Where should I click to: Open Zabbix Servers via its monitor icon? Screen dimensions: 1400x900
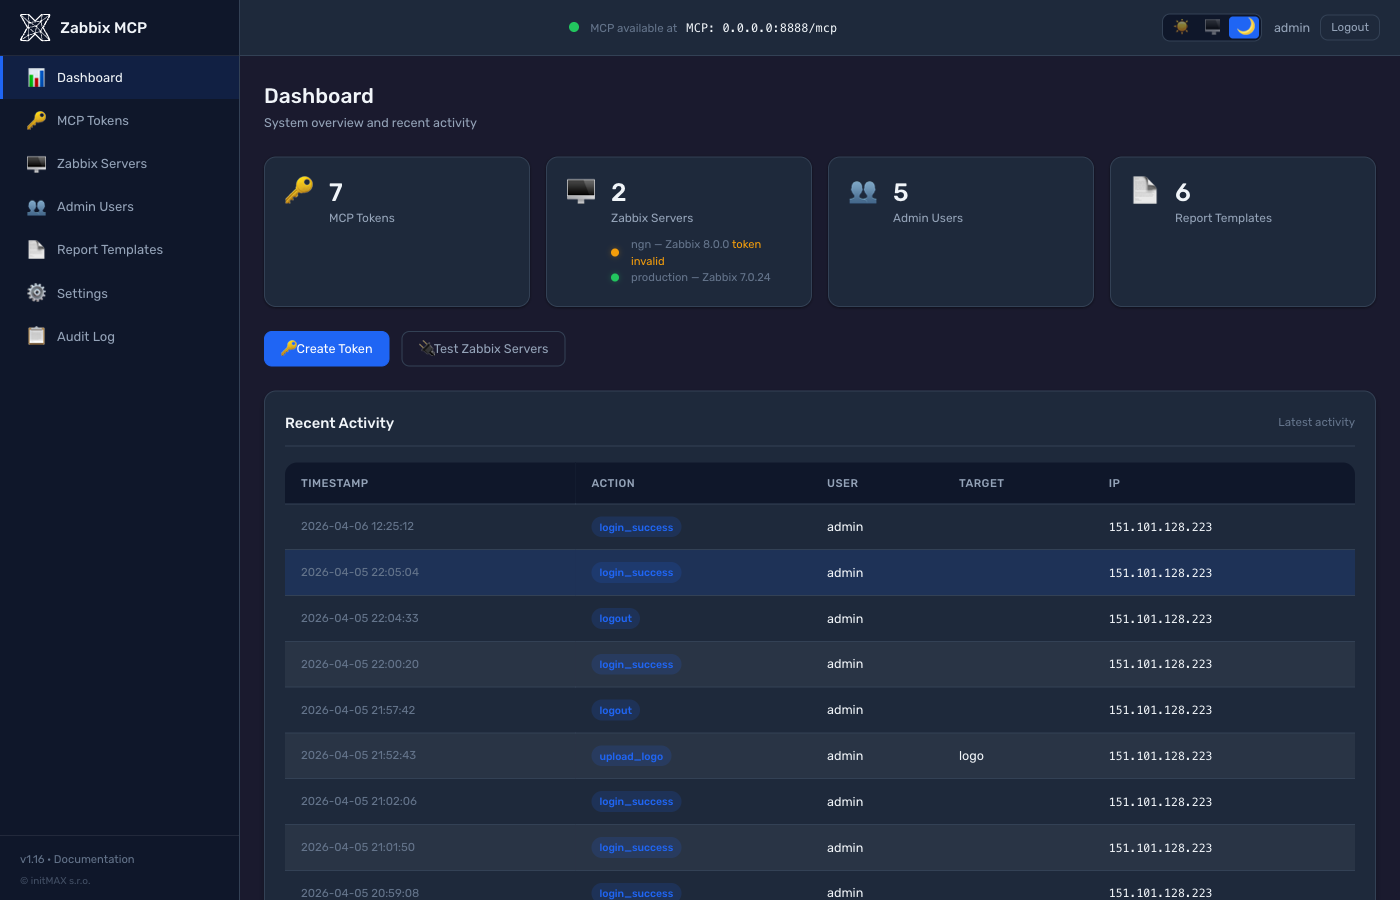coord(36,163)
